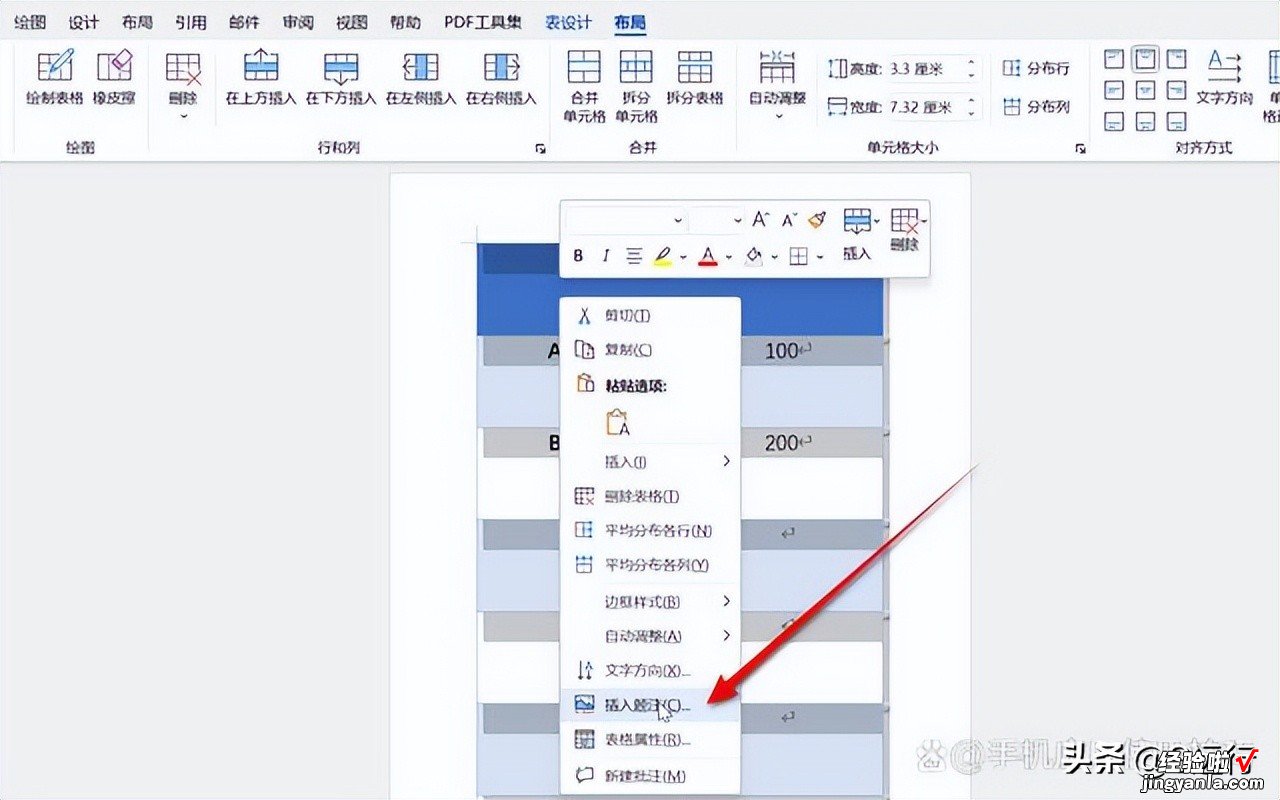Insert a row above (在上方插入)

[x=261, y=78]
